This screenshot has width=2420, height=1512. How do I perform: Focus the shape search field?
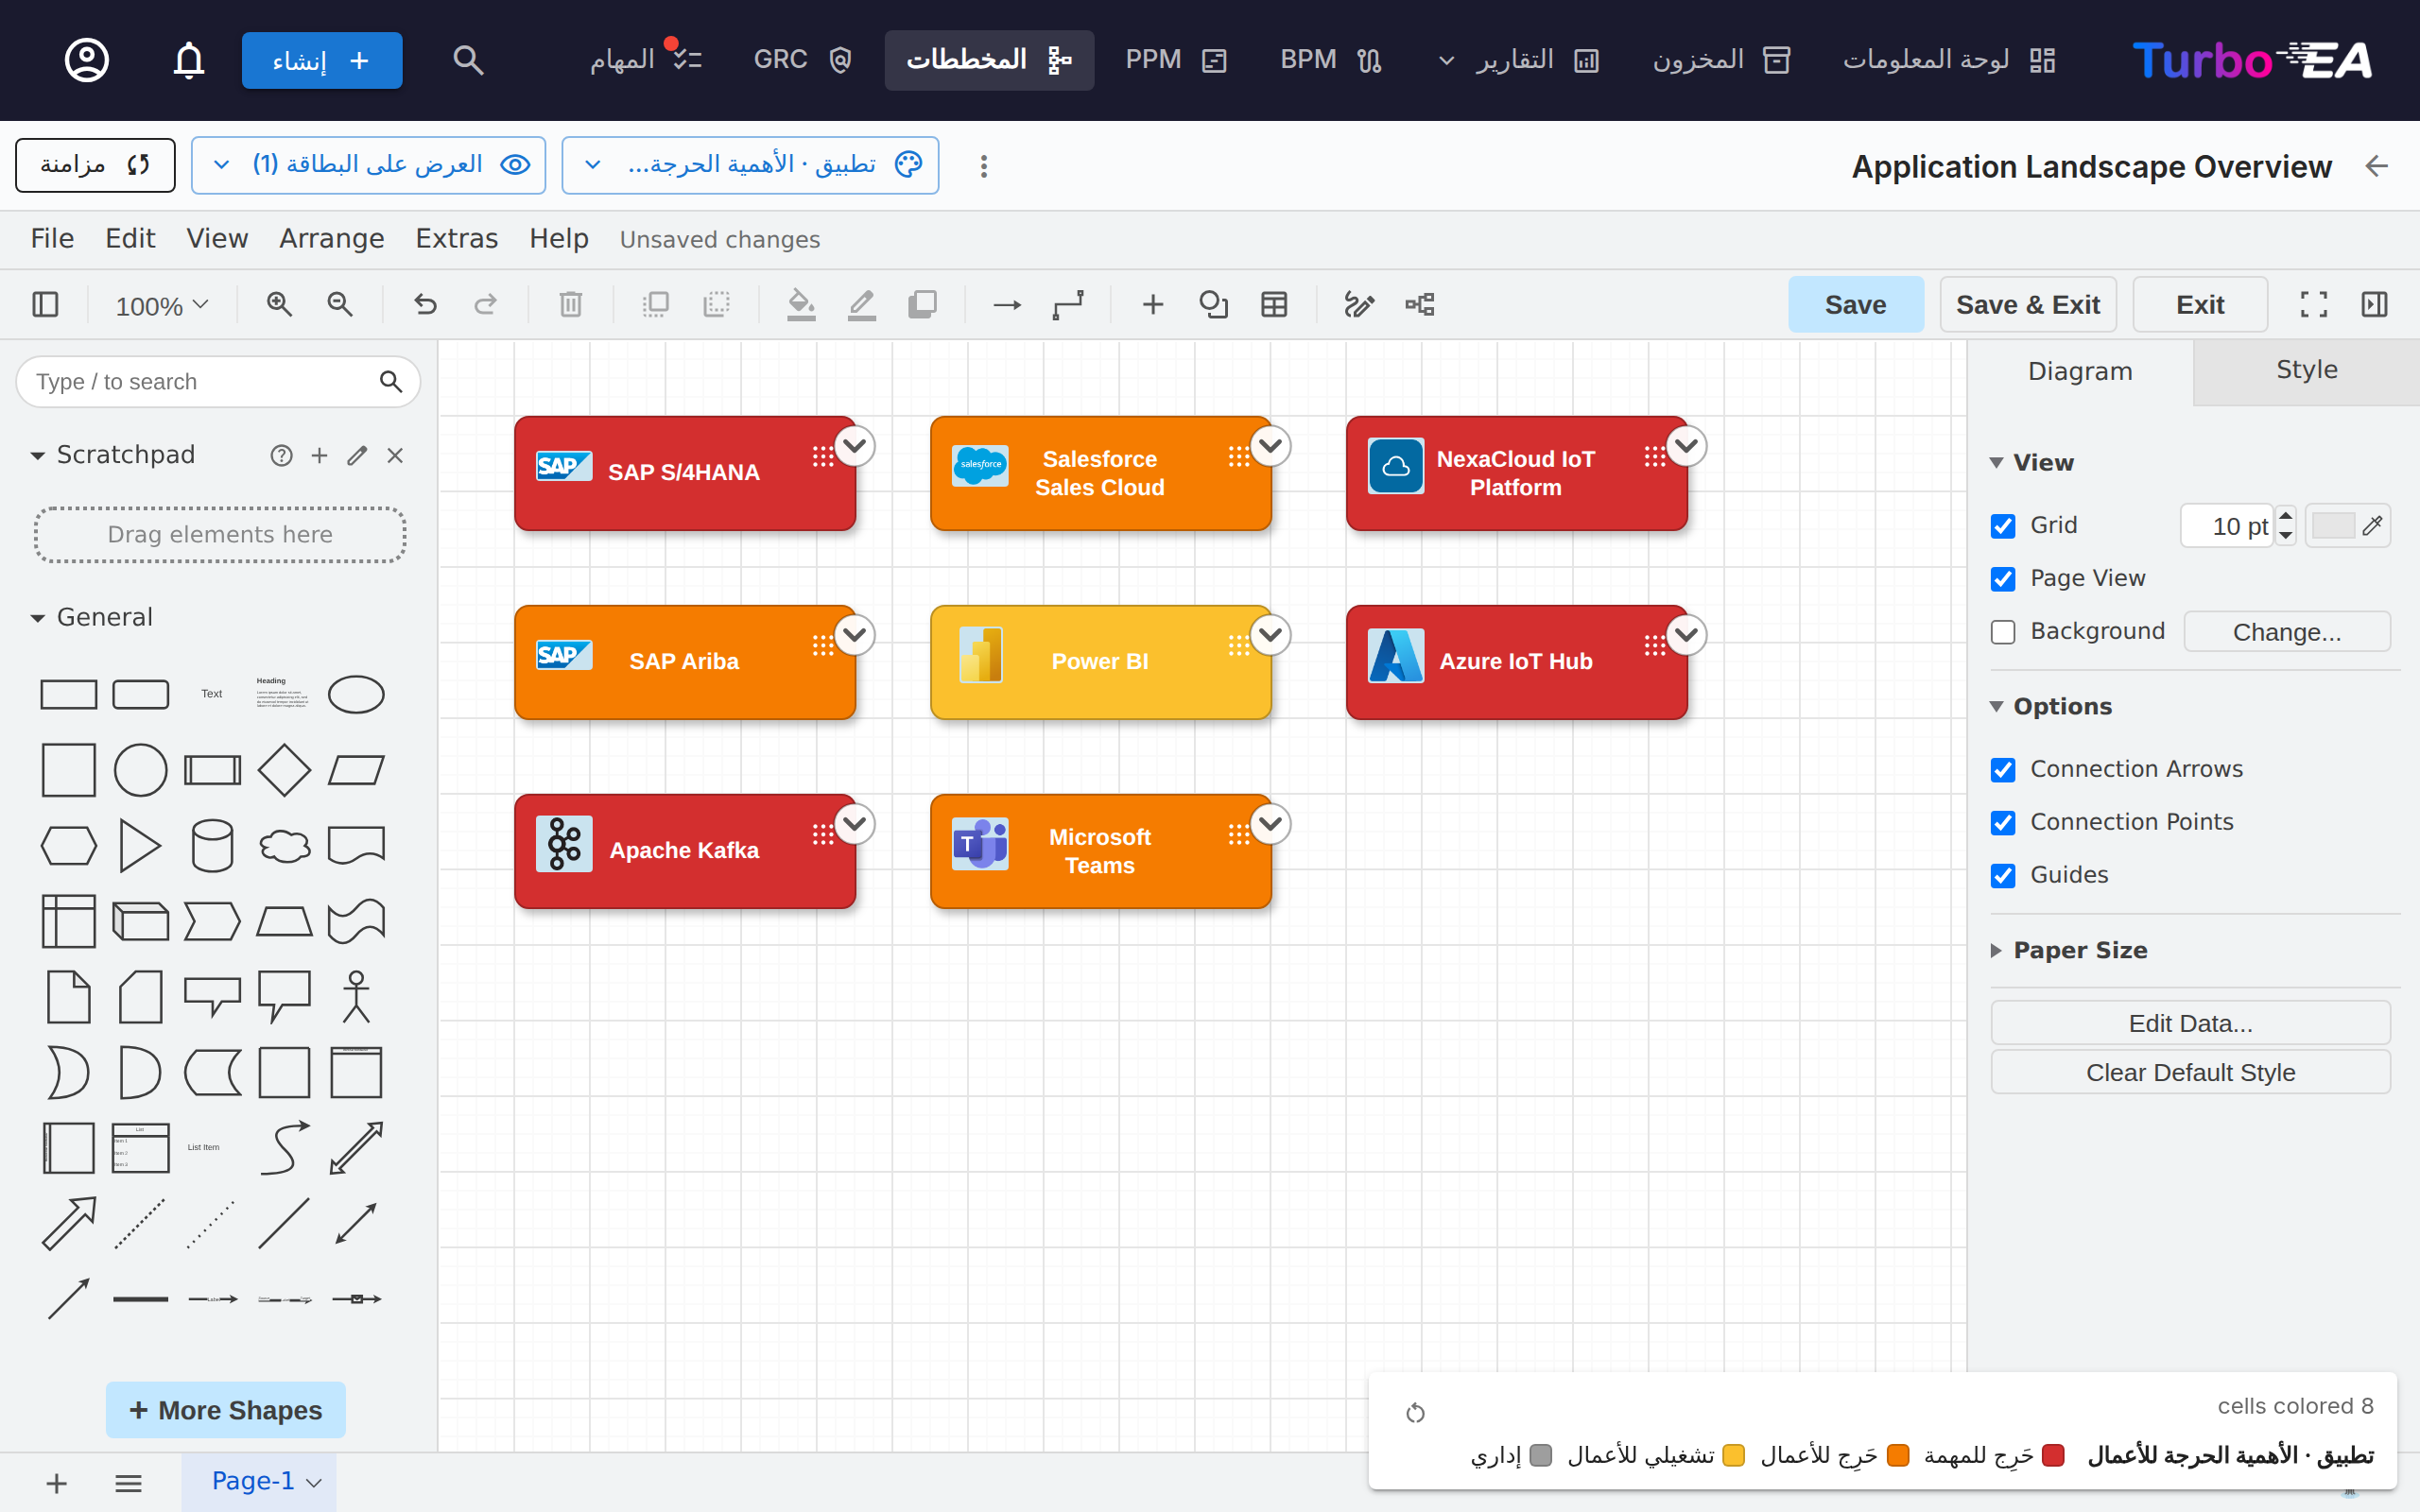click(x=218, y=382)
